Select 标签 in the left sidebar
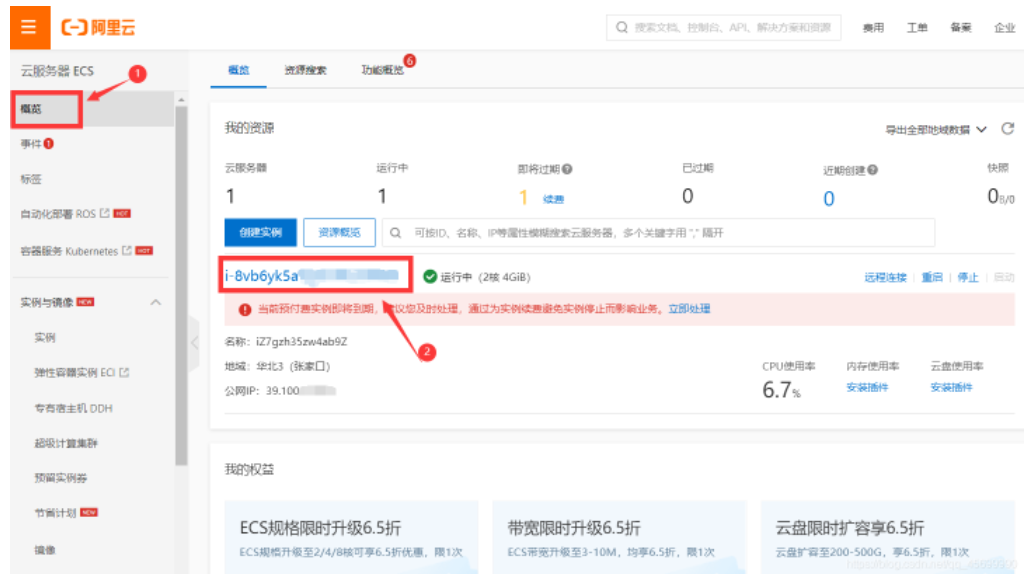 [x=31, y=179]
